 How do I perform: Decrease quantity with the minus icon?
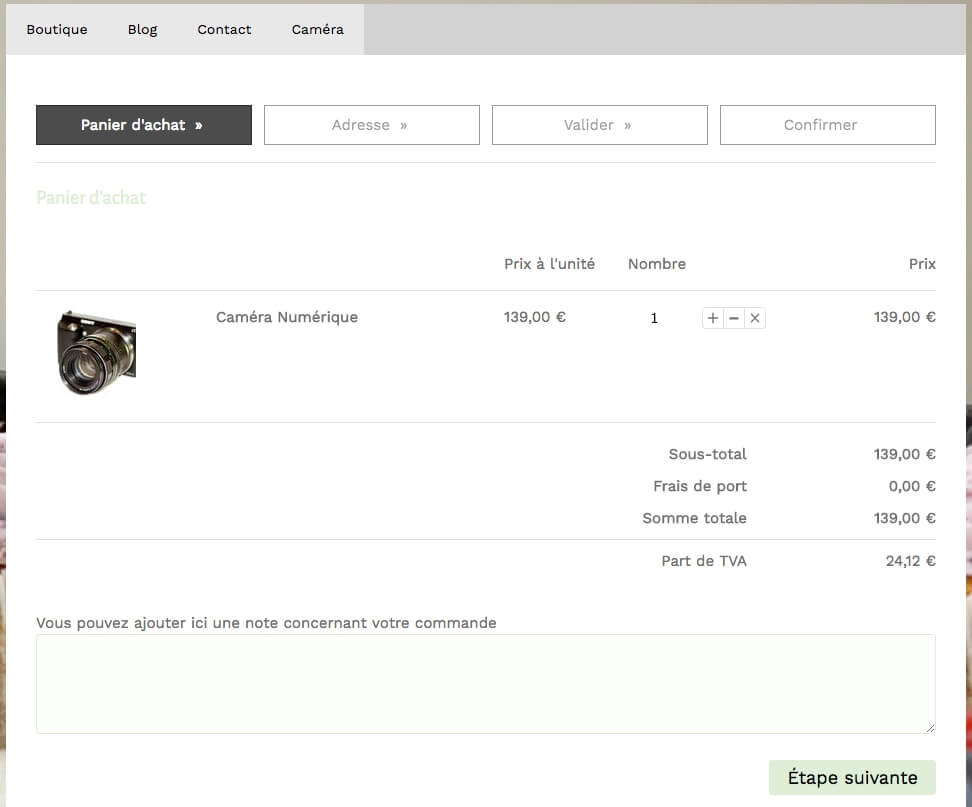pos(734,318)
